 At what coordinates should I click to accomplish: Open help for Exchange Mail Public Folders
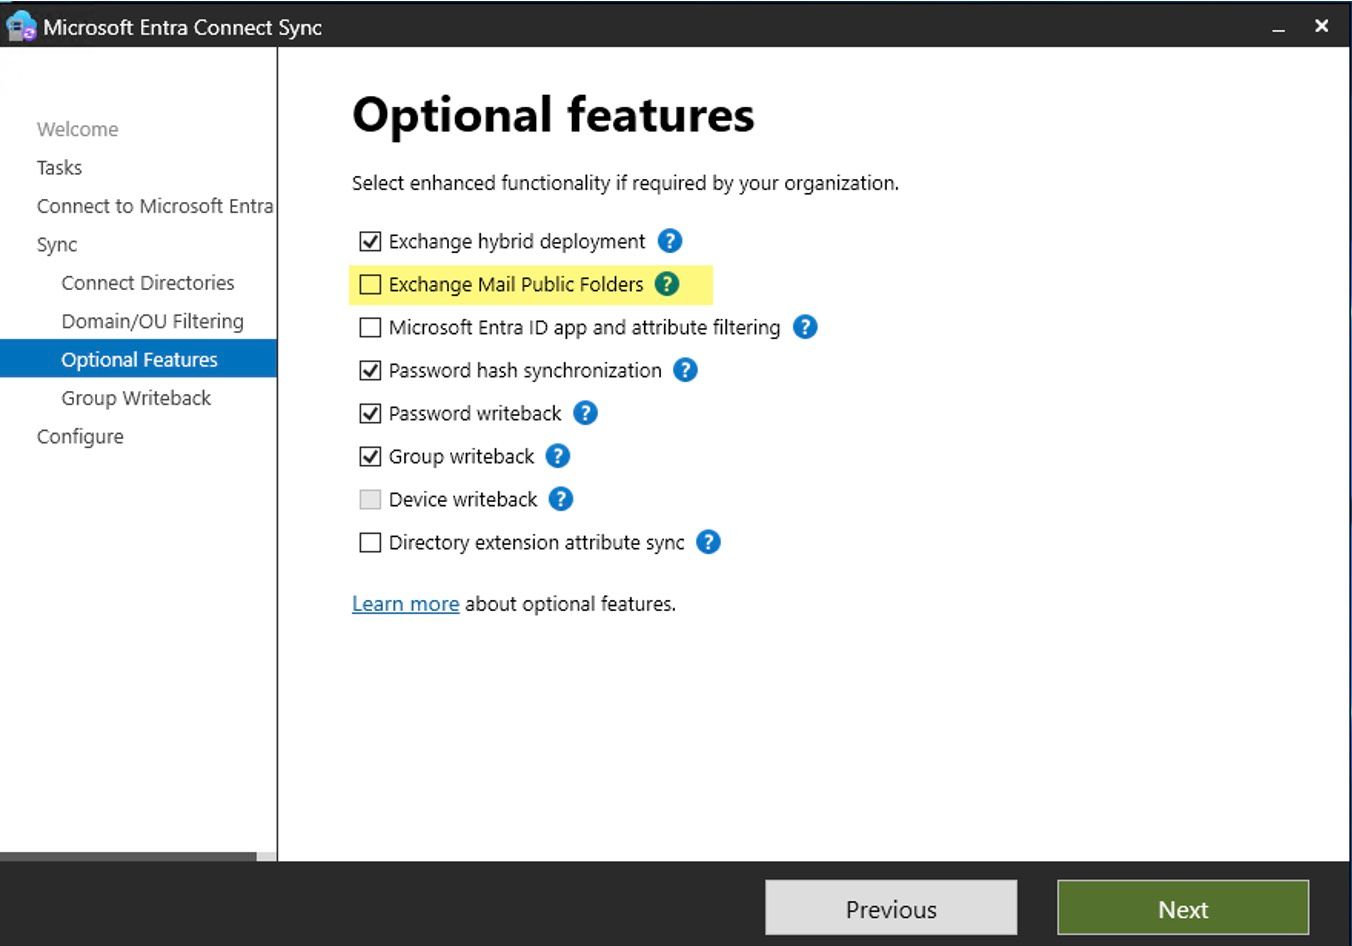click(x=667, y=284)
